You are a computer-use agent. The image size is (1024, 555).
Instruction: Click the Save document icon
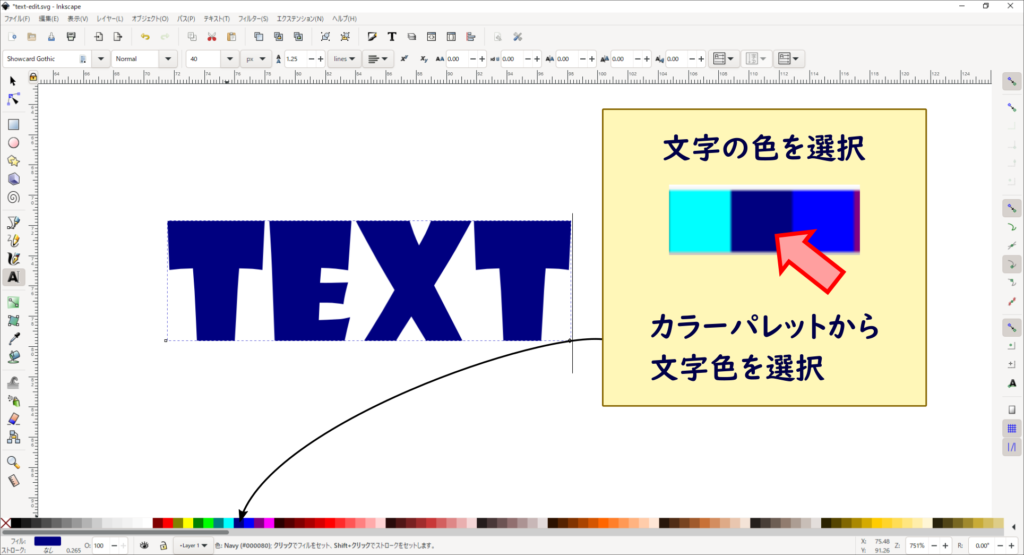click(x=51, y=37)
